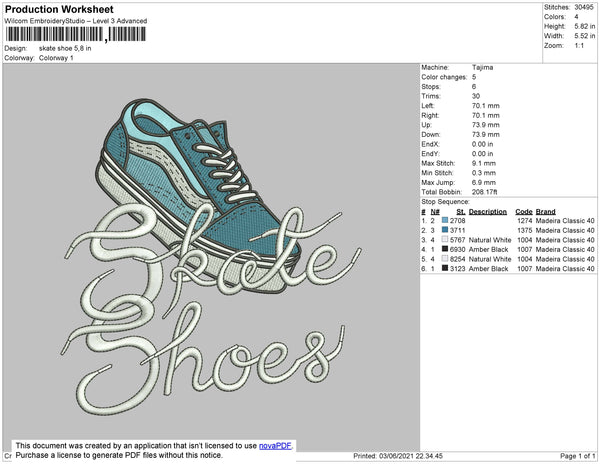Click the 'Description' column header
This screenshot has height=464, width=600.
tap(488, 212)
